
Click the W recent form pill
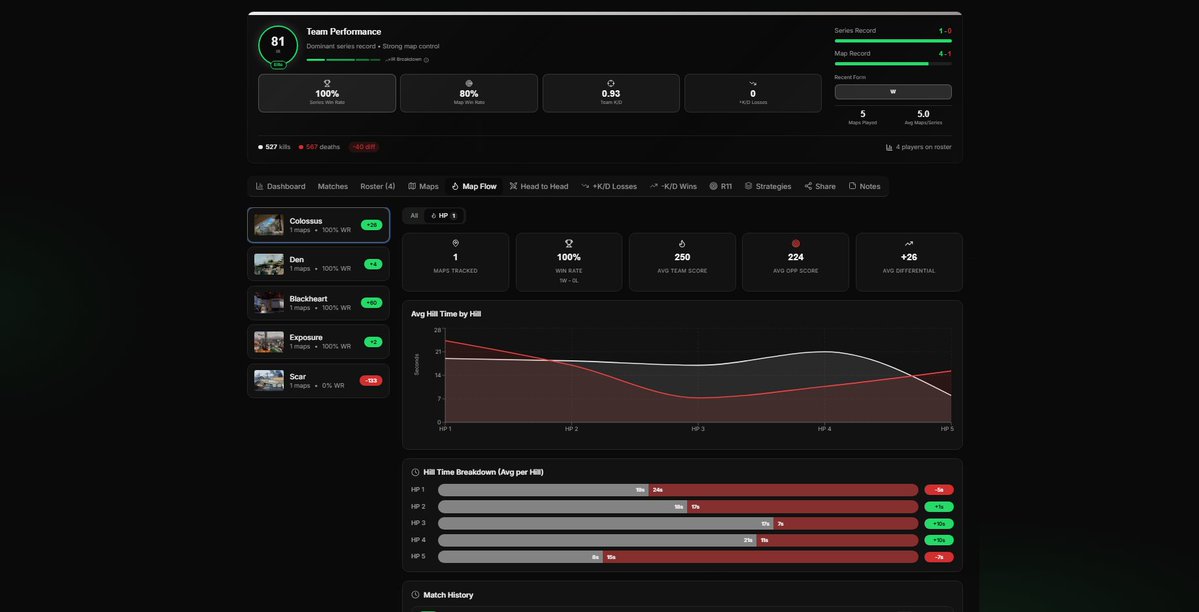893,92
